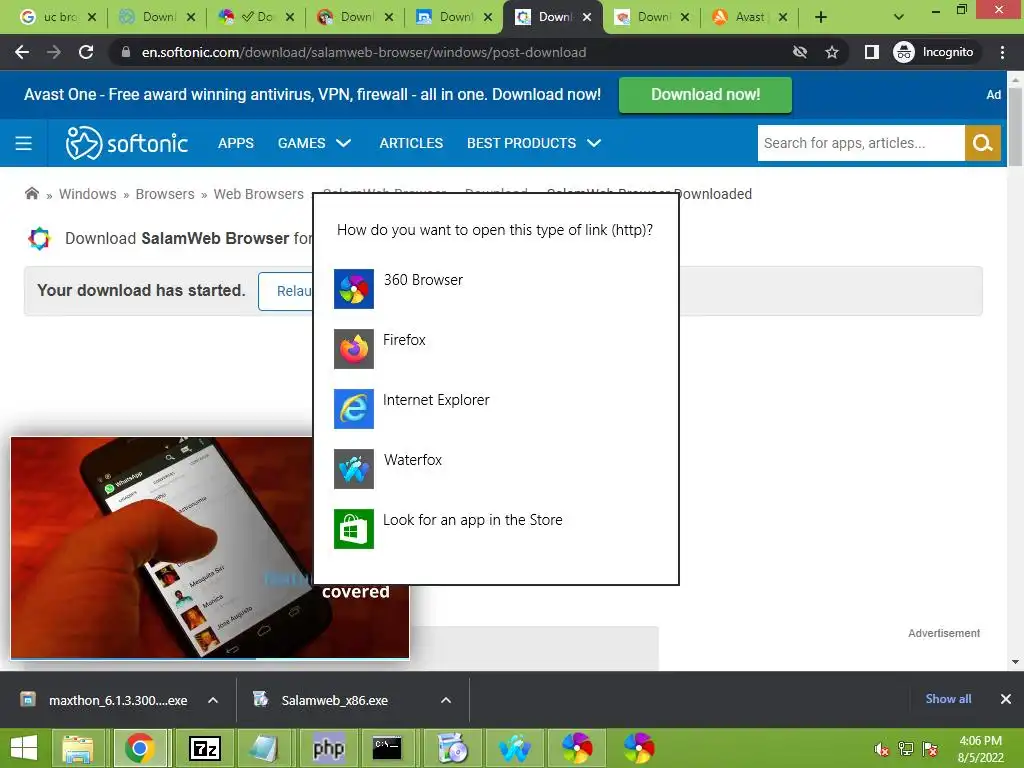The image size is (1024, 768).
Task: Click the address bar URL
Action: [x=364, y=52]
